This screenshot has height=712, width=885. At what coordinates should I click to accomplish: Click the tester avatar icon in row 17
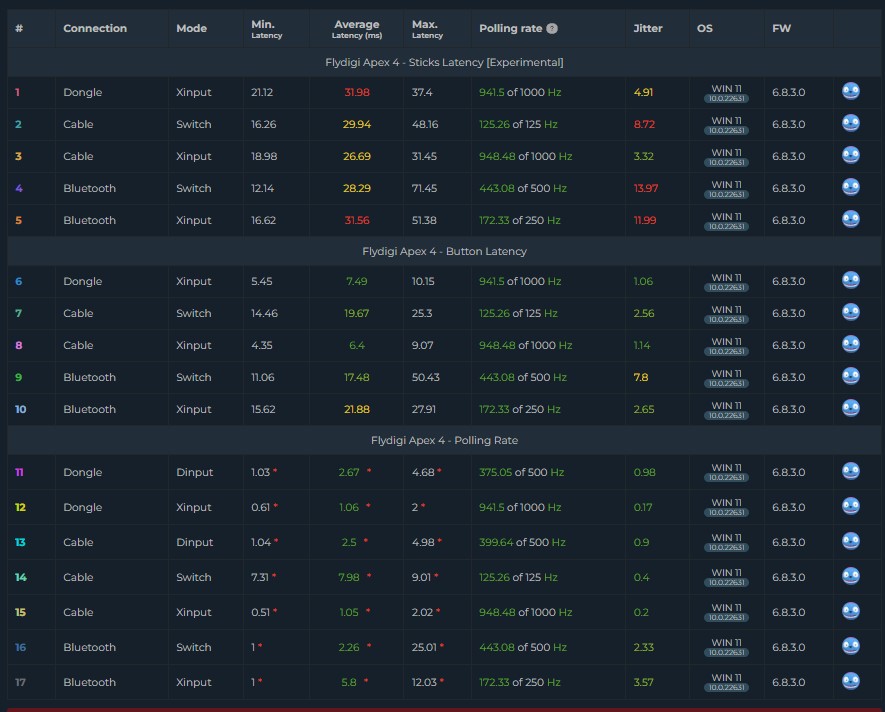[x=851, y=682]
